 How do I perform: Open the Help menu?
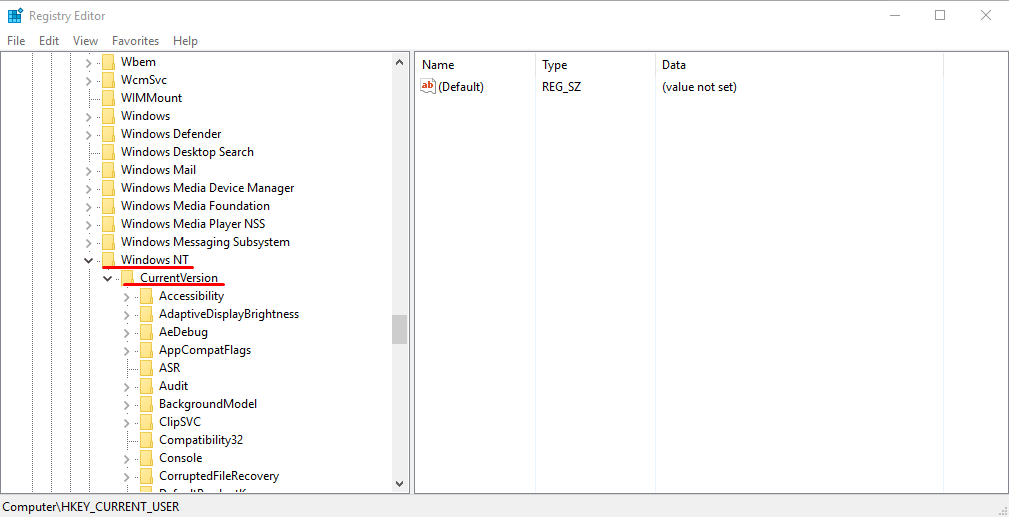point(185,41)
